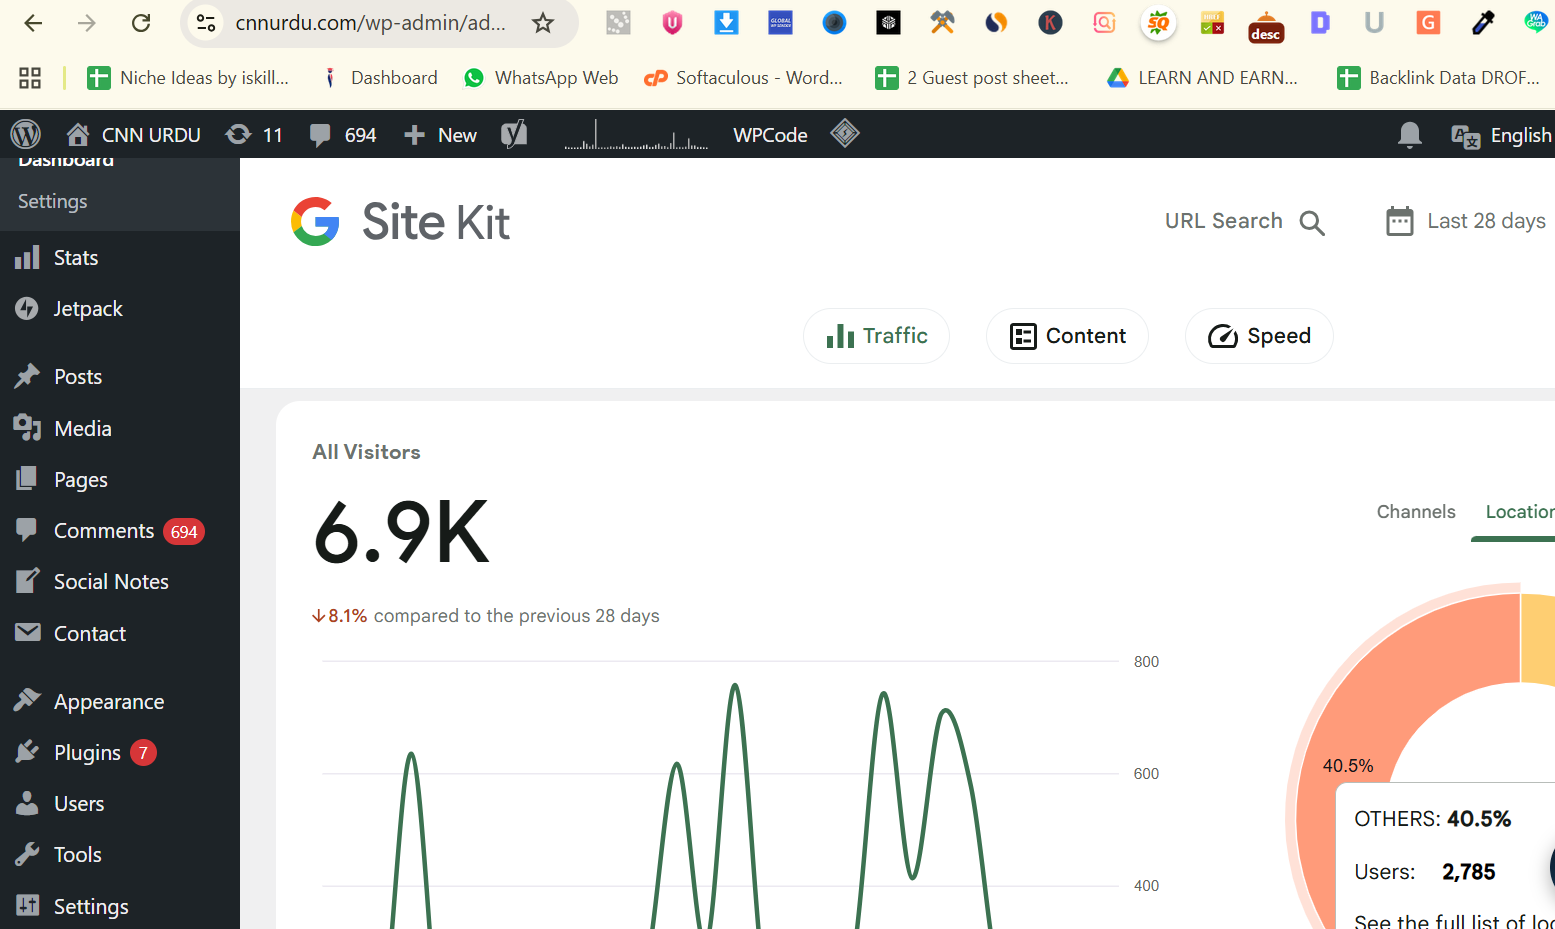
Task: Click the URL Search magnifier icon
Action: [1311, 222]
